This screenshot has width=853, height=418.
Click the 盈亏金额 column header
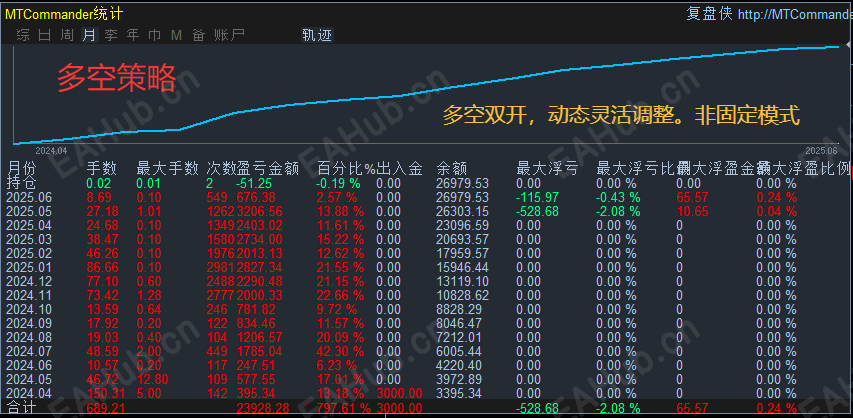tap(268, 169)
